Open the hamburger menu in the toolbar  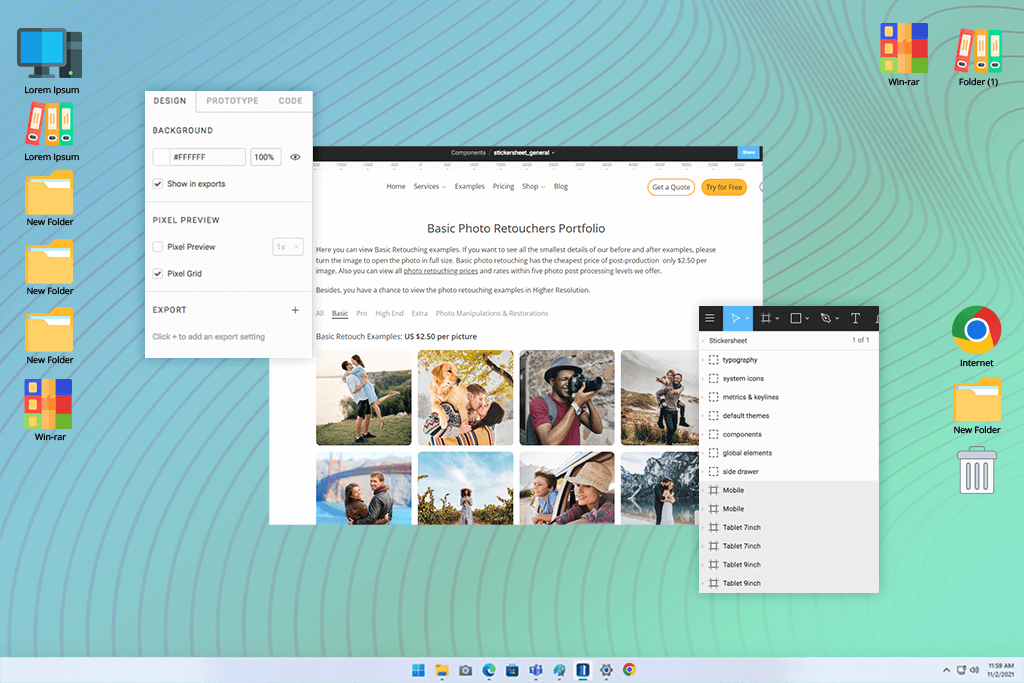tap(710, 319)
